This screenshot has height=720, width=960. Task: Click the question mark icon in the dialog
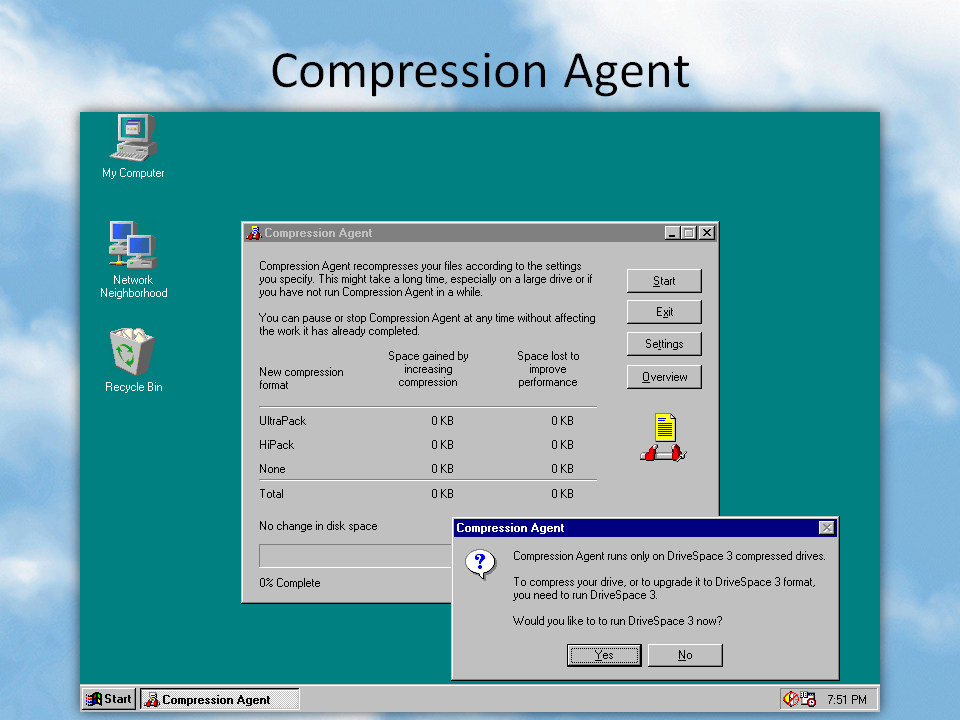point(481,564)
